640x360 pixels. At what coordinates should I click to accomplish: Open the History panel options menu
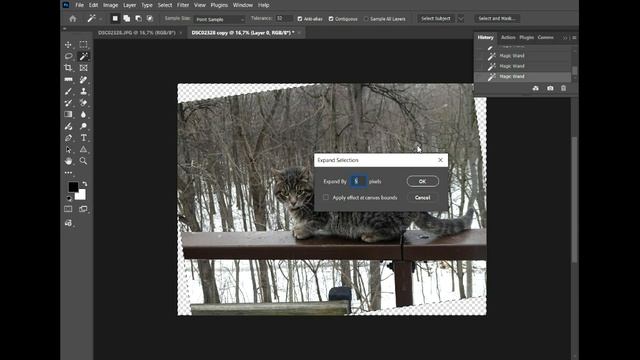coord(574,38)
